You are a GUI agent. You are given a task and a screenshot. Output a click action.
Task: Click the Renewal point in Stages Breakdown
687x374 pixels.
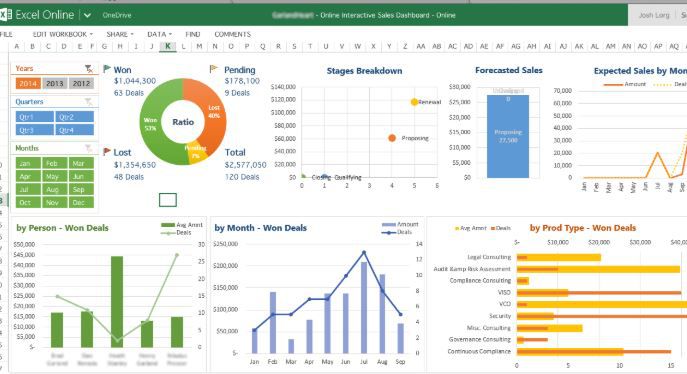(414, 102)
